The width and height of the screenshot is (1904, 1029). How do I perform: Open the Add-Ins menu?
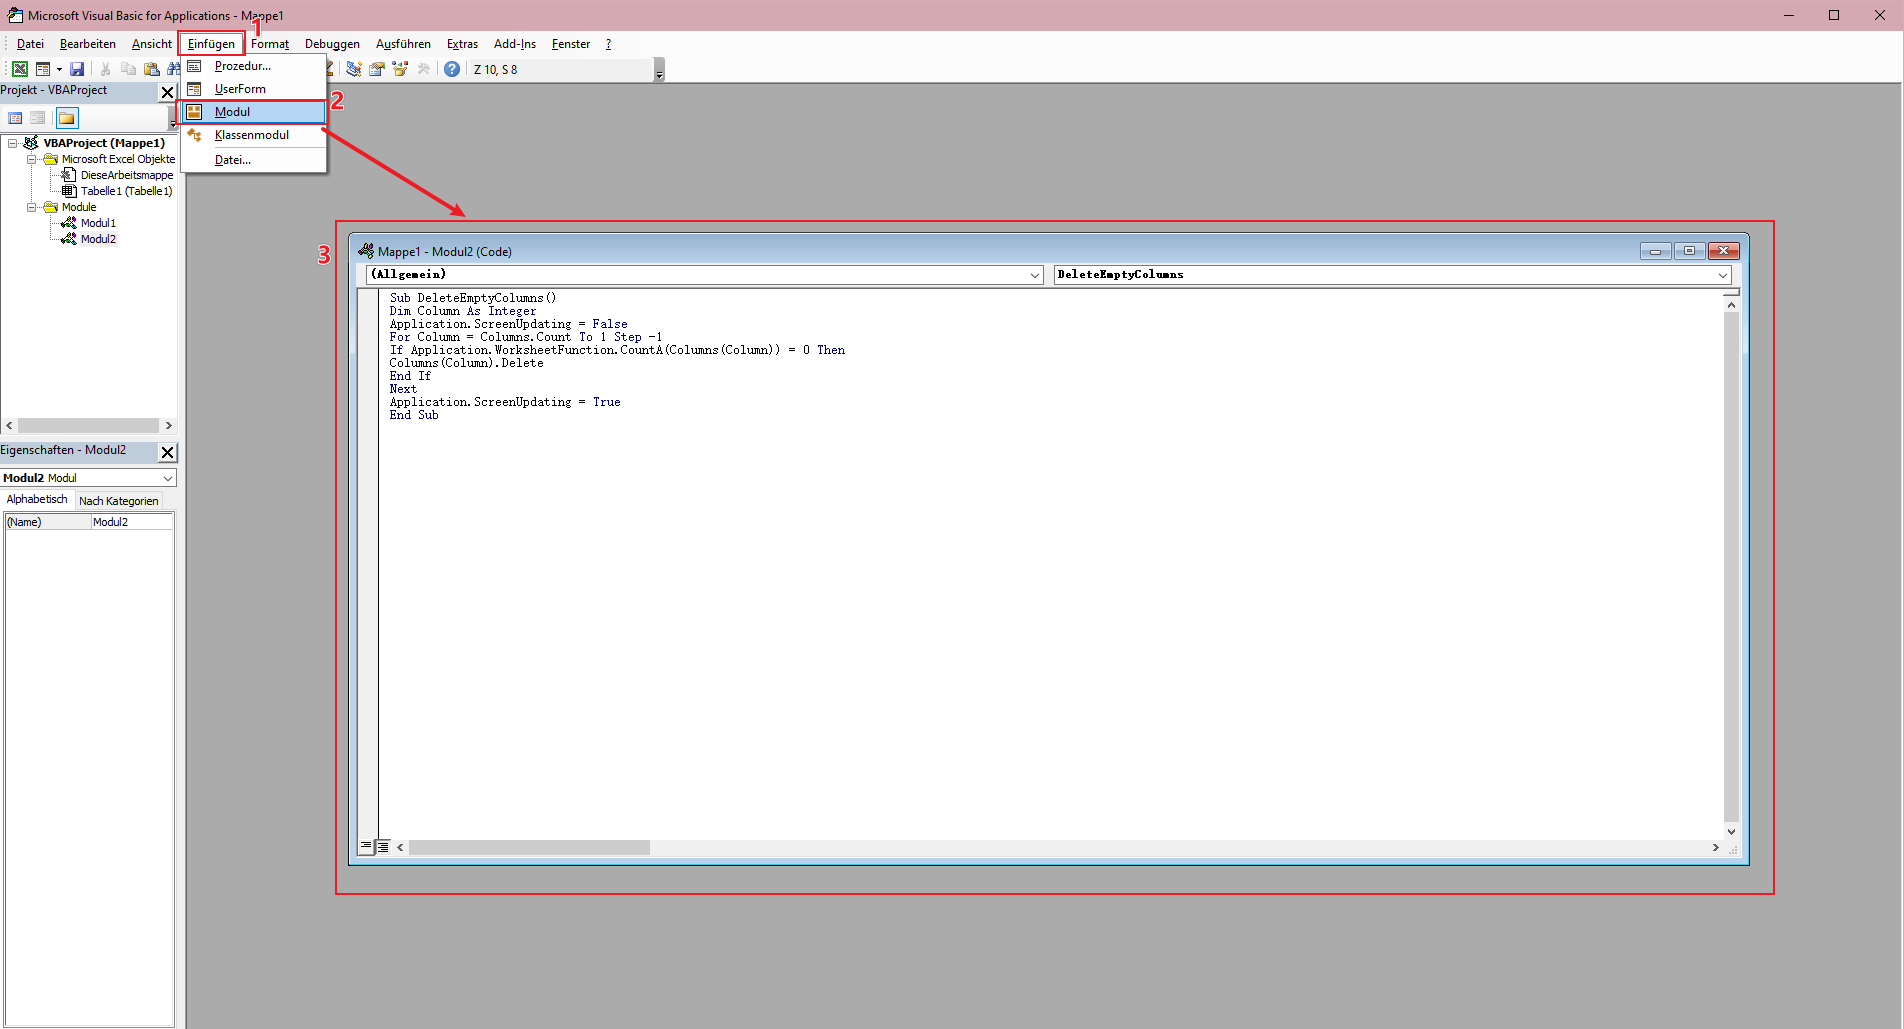point(515,44)
